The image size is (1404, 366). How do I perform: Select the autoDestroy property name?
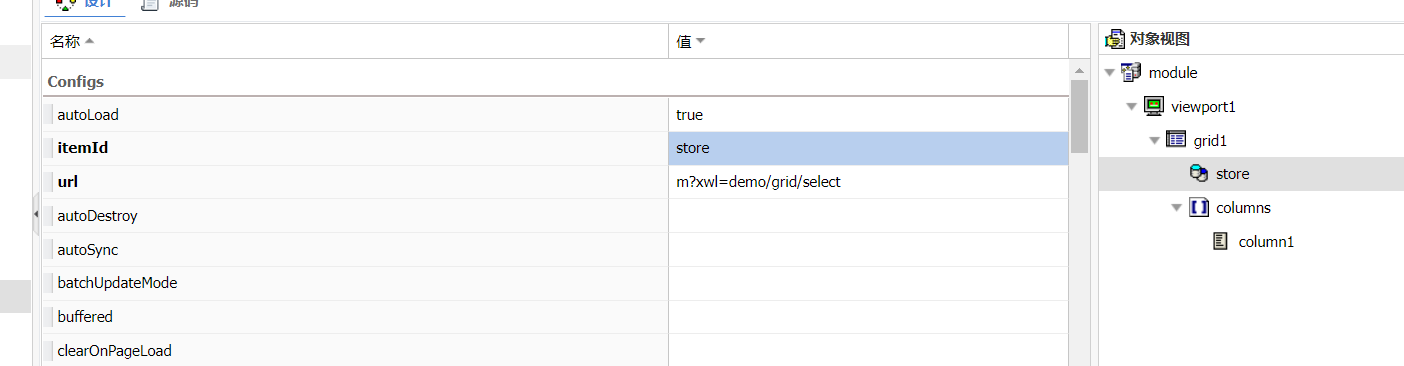(x=97, y=216)
